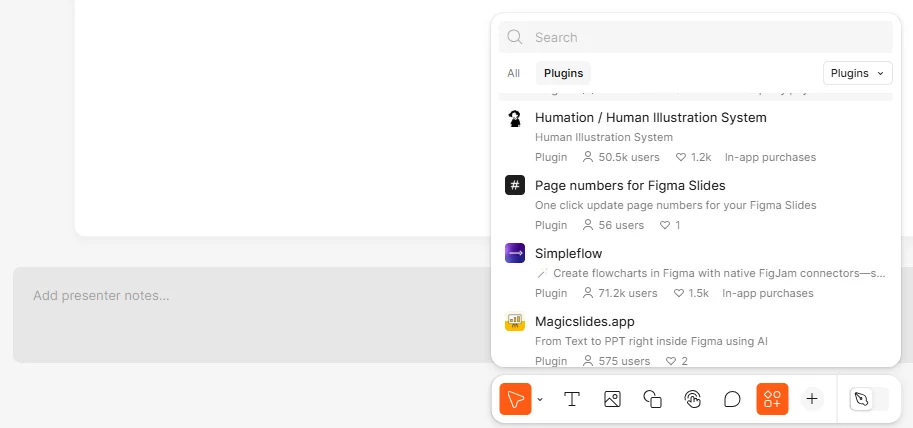Pick the Shapes tool
This screenshot has height=428, width=913.
click(x=652, y=399)
